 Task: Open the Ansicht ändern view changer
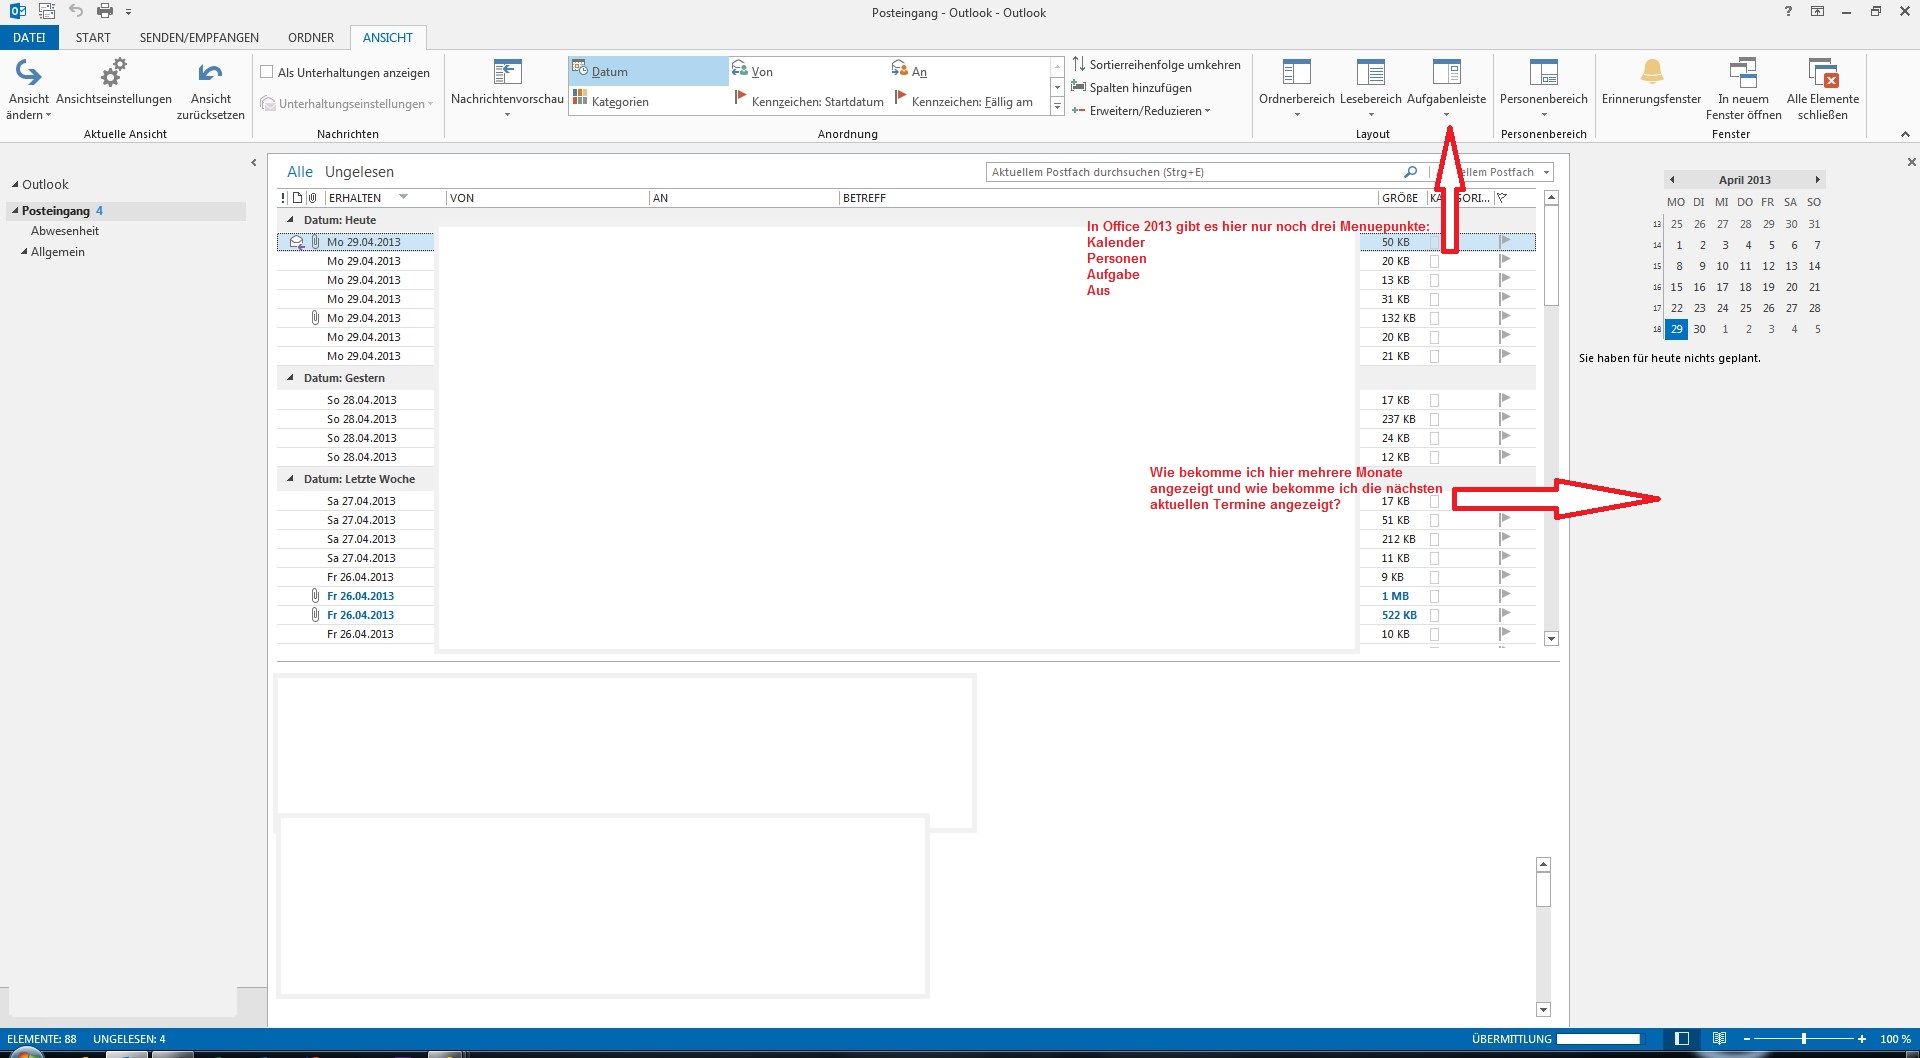[28, 89]
